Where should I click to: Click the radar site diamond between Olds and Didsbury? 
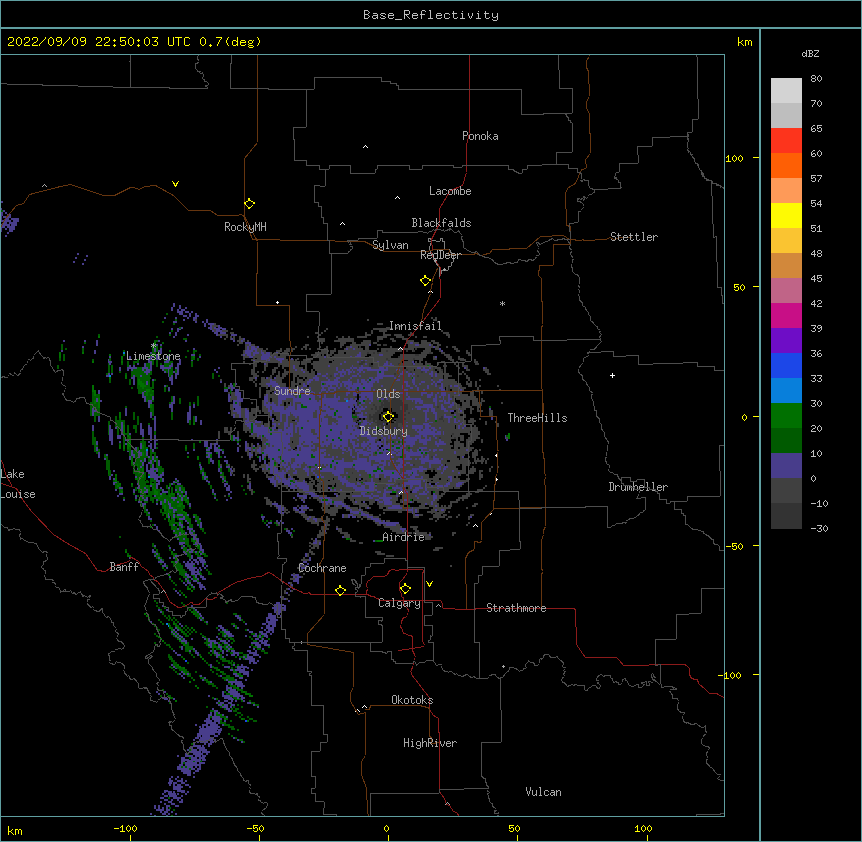388,417
